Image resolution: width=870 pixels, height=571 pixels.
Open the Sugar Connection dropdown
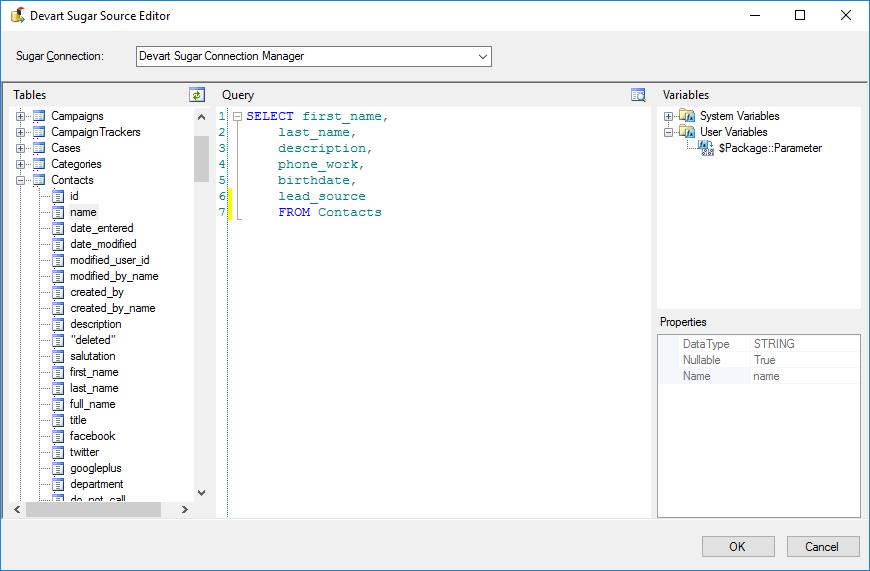click(483, 56)
